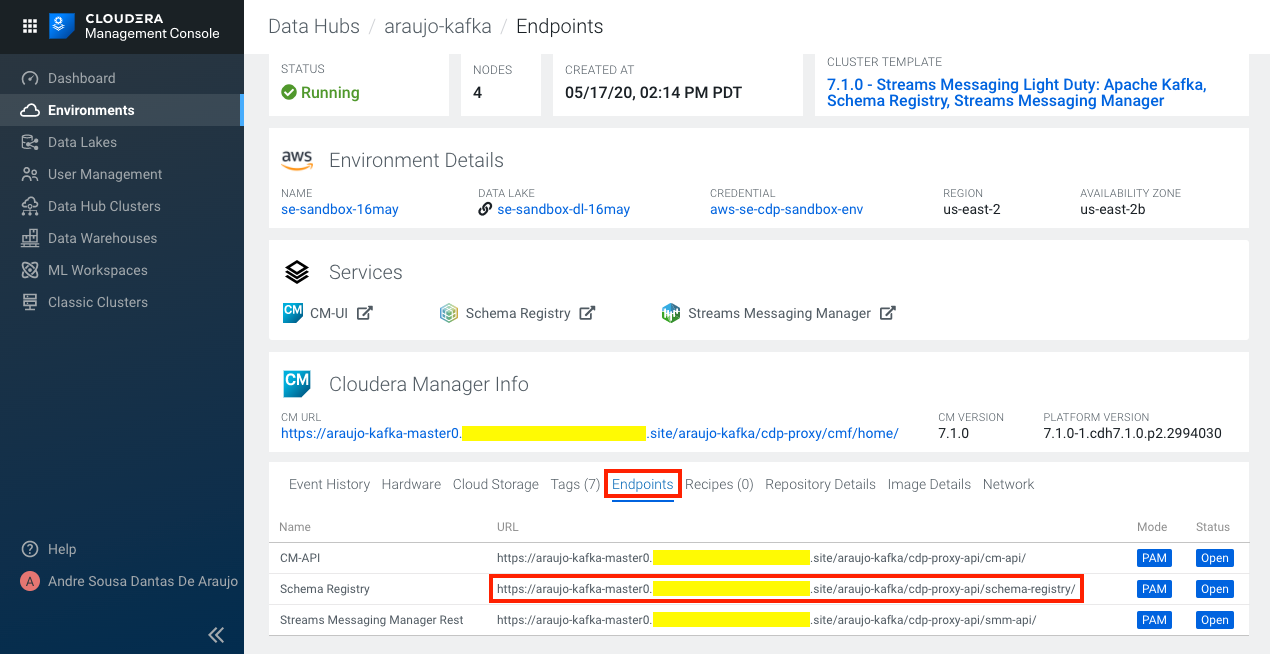
Task: Click the user avatar icon
Action: point(30,581)
